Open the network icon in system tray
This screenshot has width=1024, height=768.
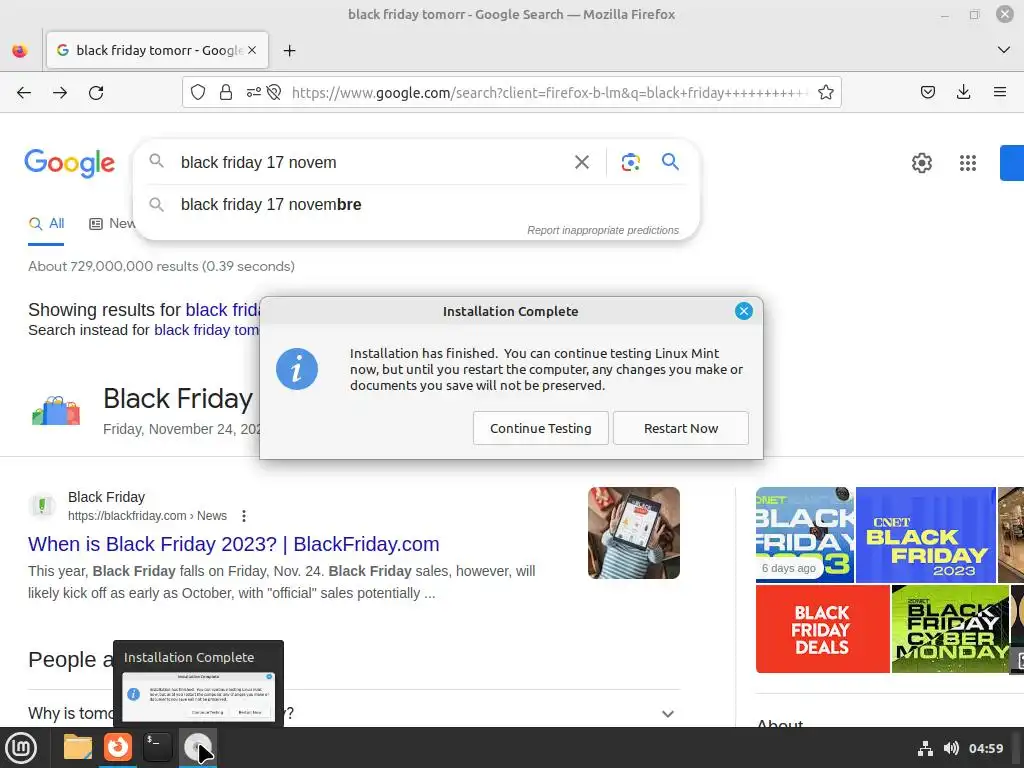[x=925, y=748]
